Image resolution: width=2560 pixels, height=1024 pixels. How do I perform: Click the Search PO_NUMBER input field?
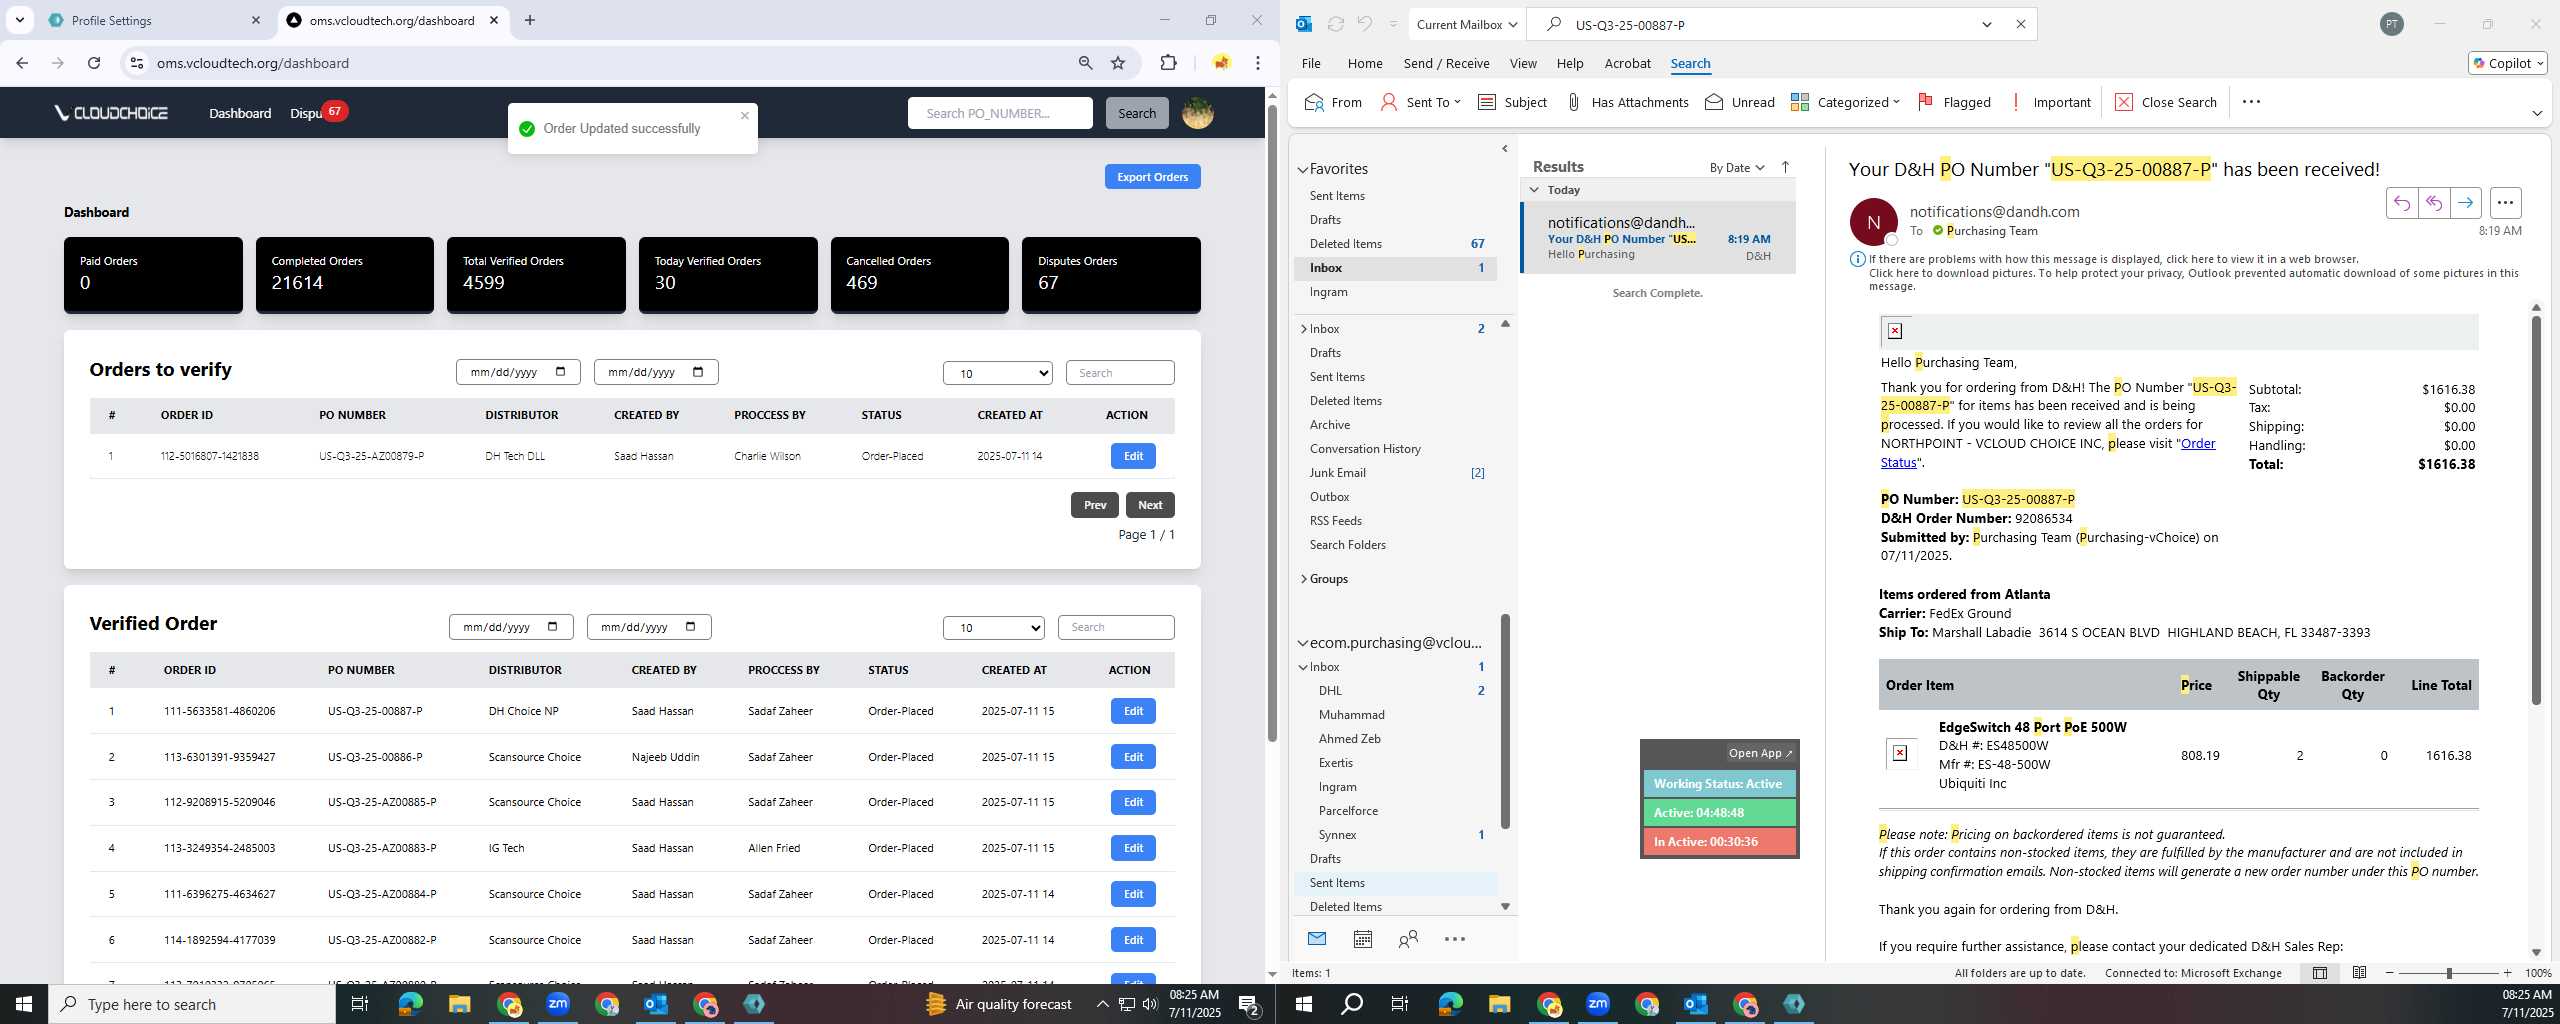1000,113
